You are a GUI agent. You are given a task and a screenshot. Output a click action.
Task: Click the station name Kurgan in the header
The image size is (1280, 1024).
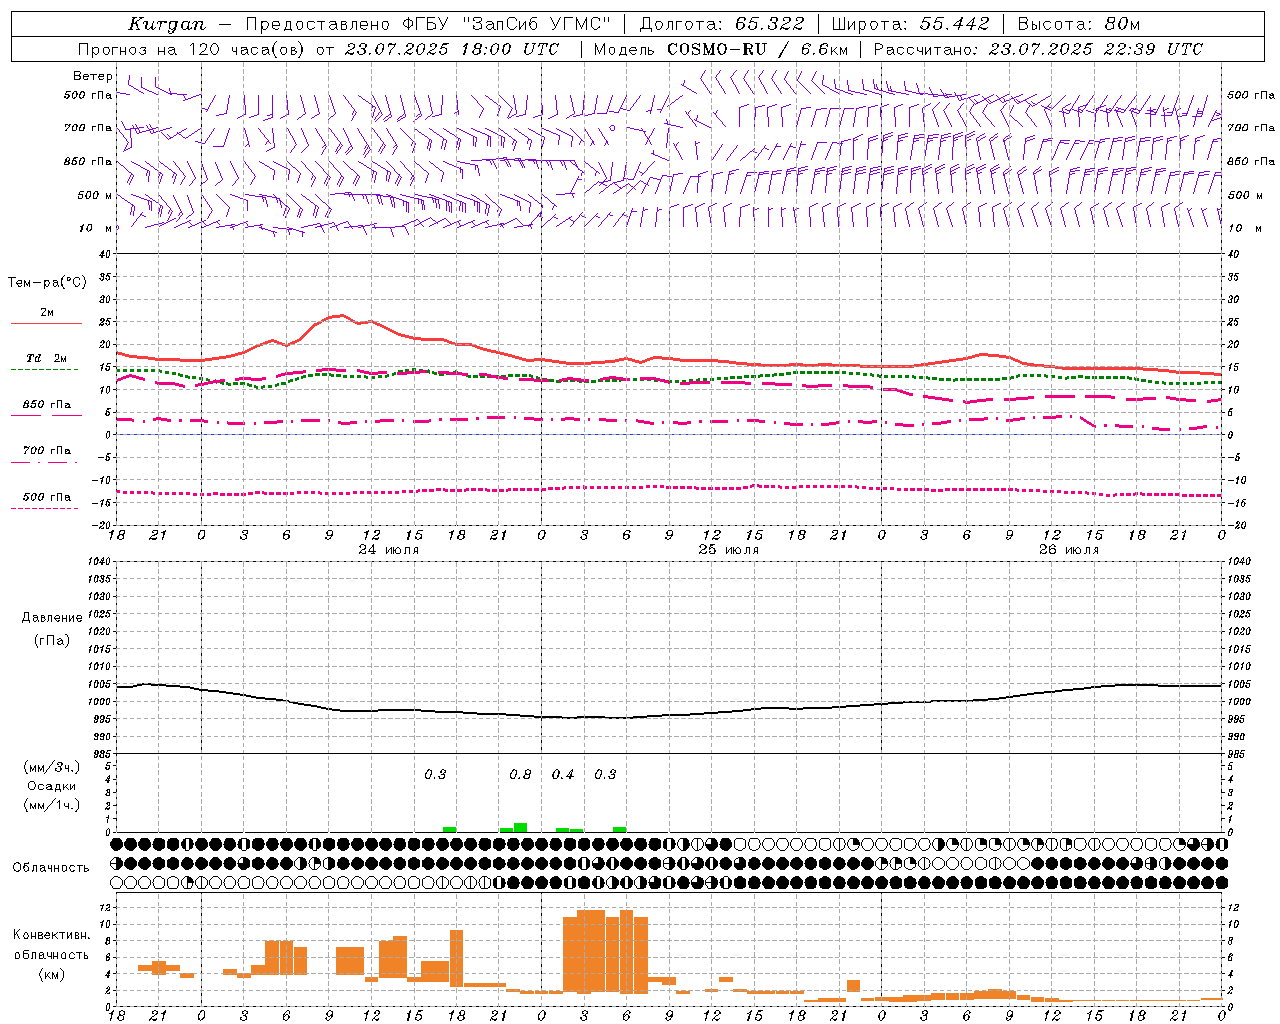(x=167, y=24)
